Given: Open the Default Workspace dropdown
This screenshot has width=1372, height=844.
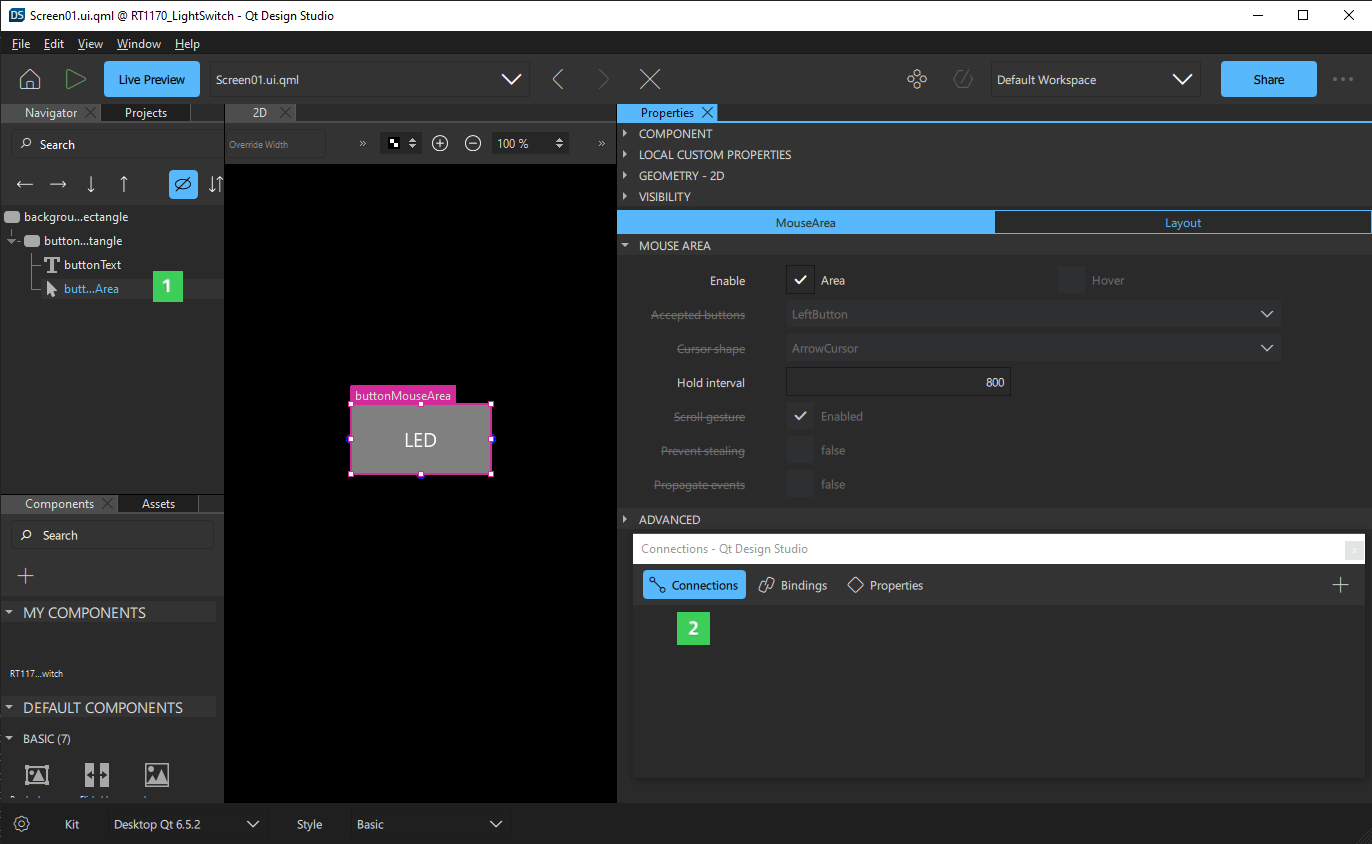Looking at the screenshot, I should coord(1095,79).
